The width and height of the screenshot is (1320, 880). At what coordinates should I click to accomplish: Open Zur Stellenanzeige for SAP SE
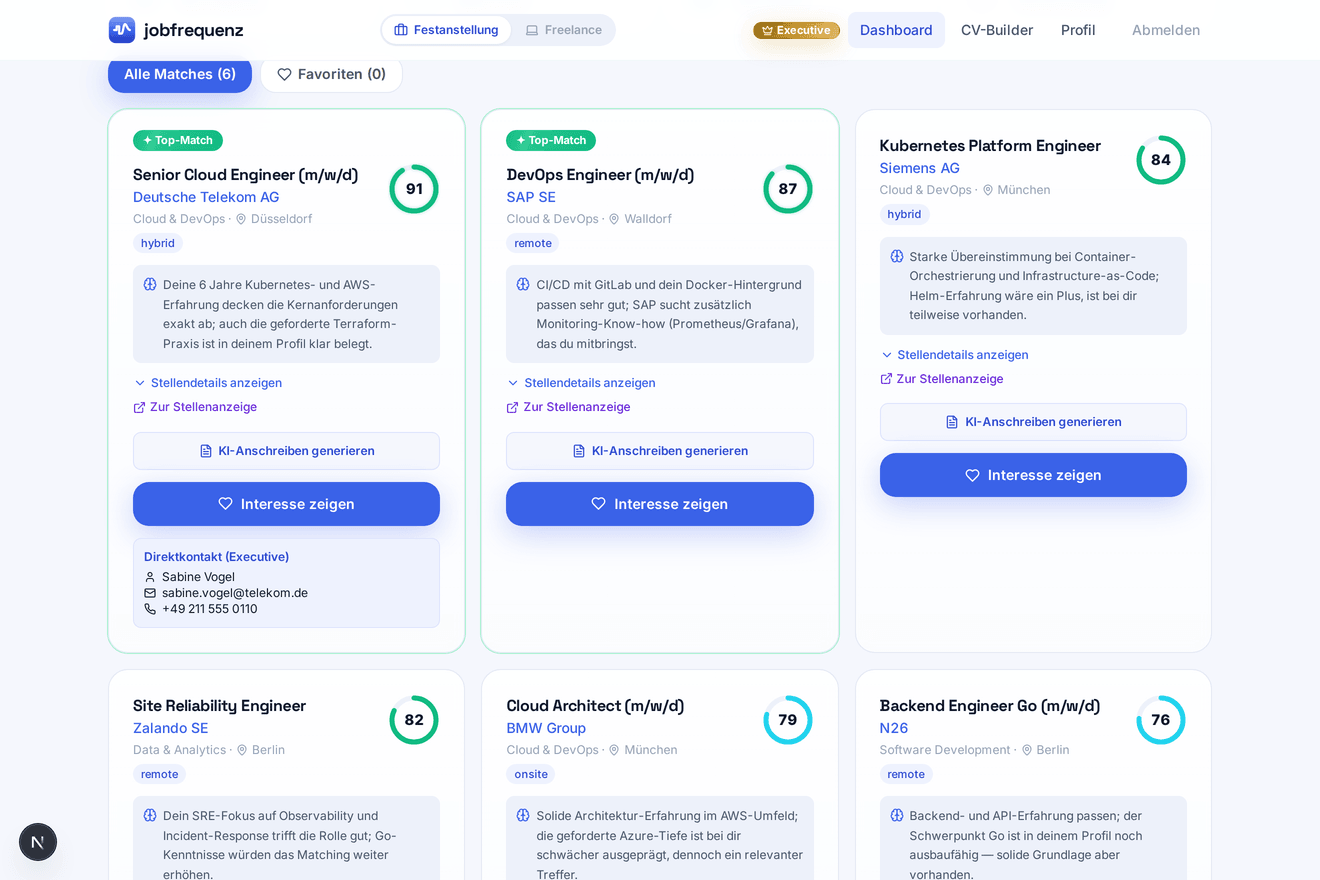point(568,407)
